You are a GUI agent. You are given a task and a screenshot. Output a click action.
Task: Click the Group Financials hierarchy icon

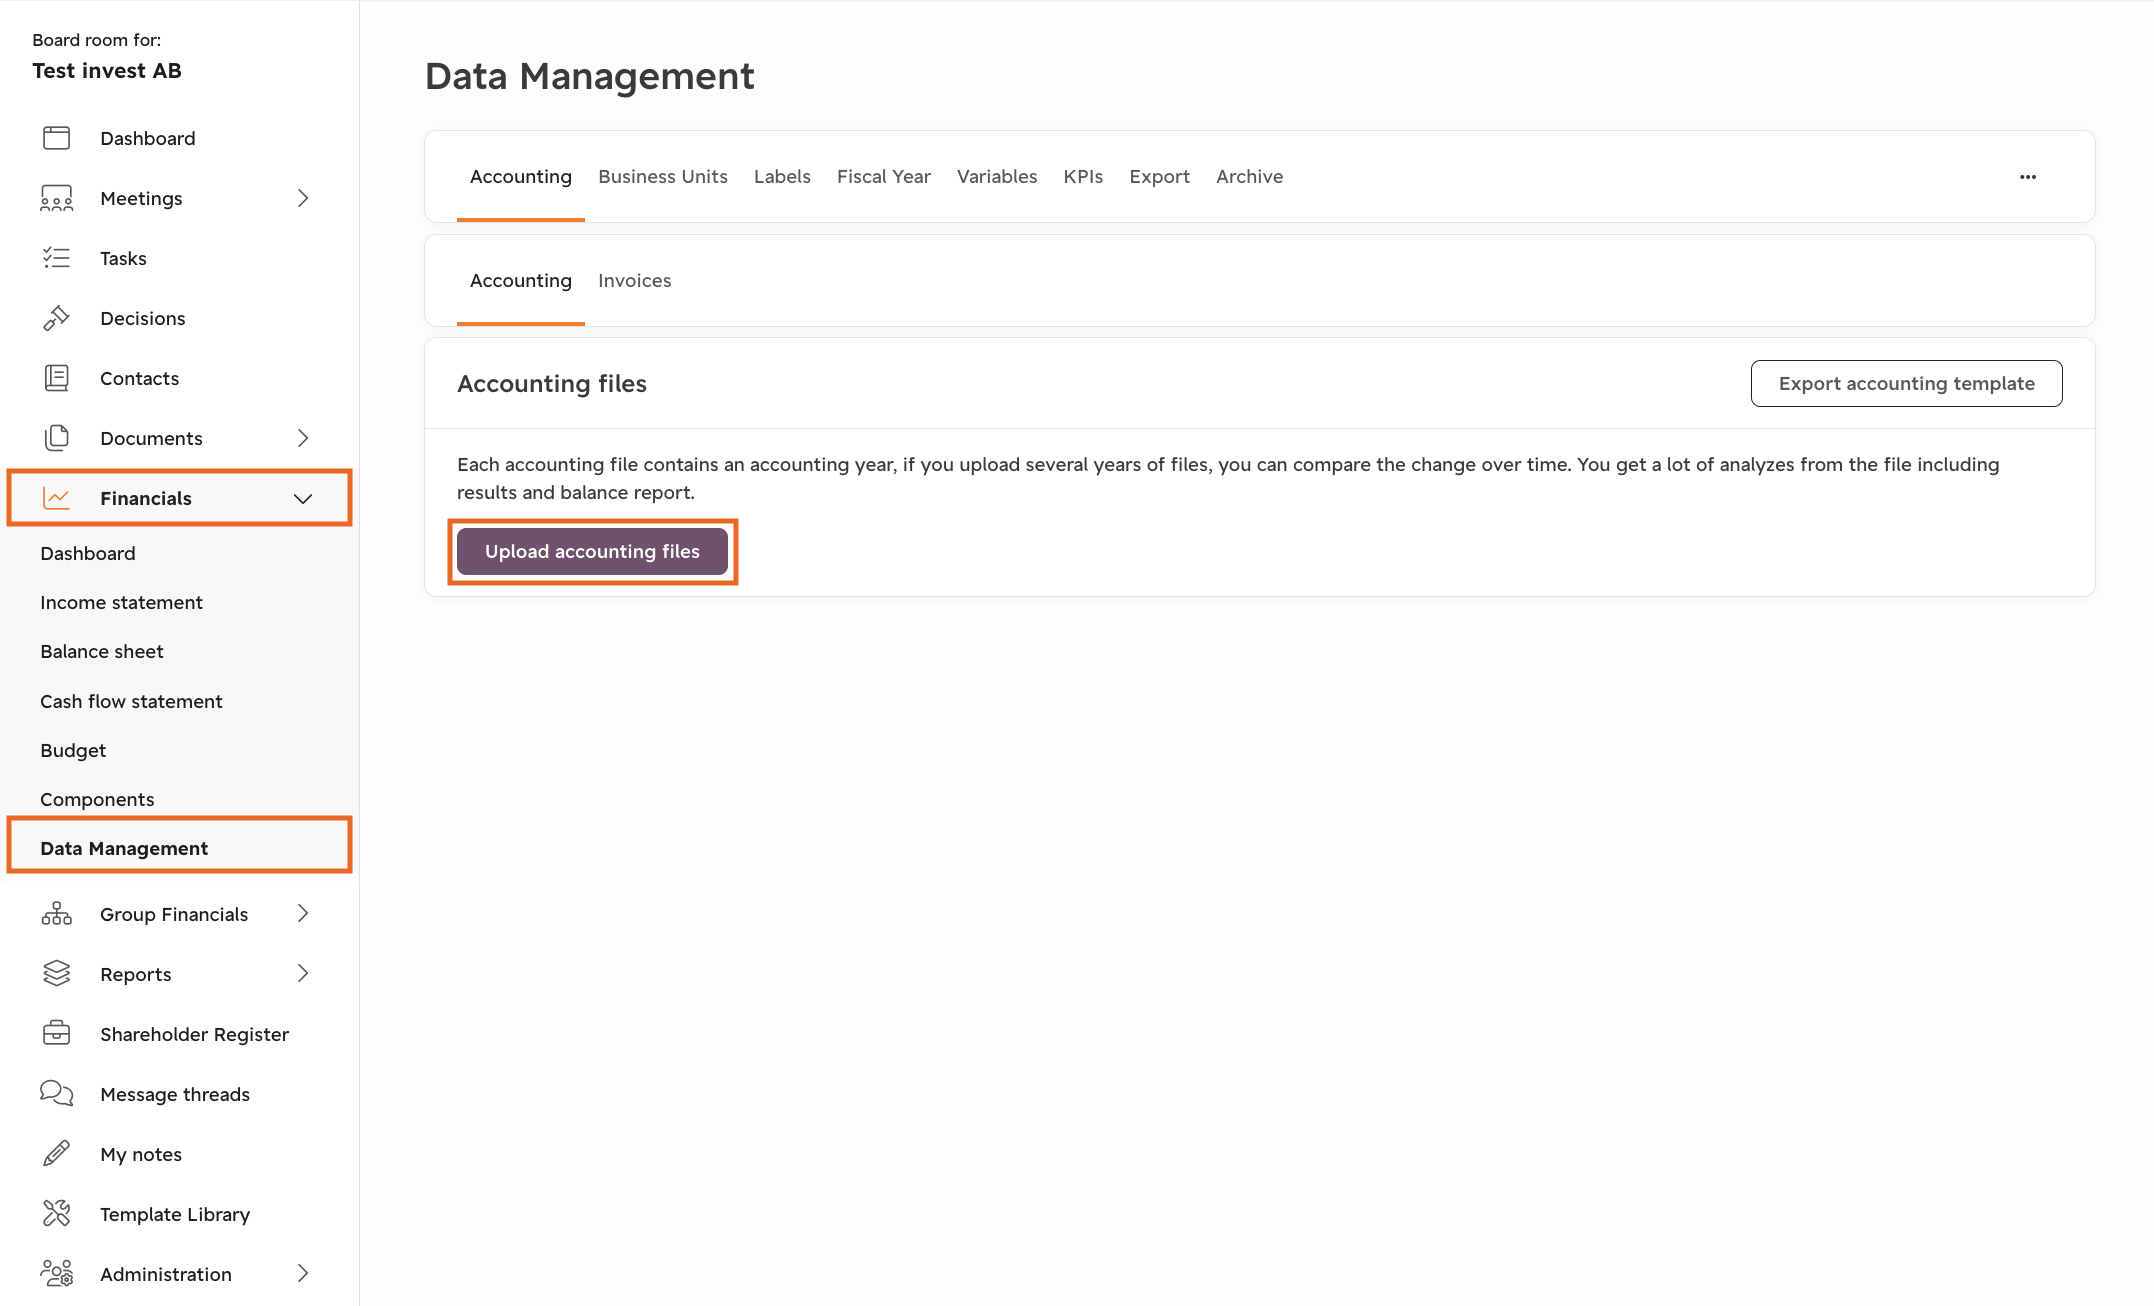[x=57, y=914]
